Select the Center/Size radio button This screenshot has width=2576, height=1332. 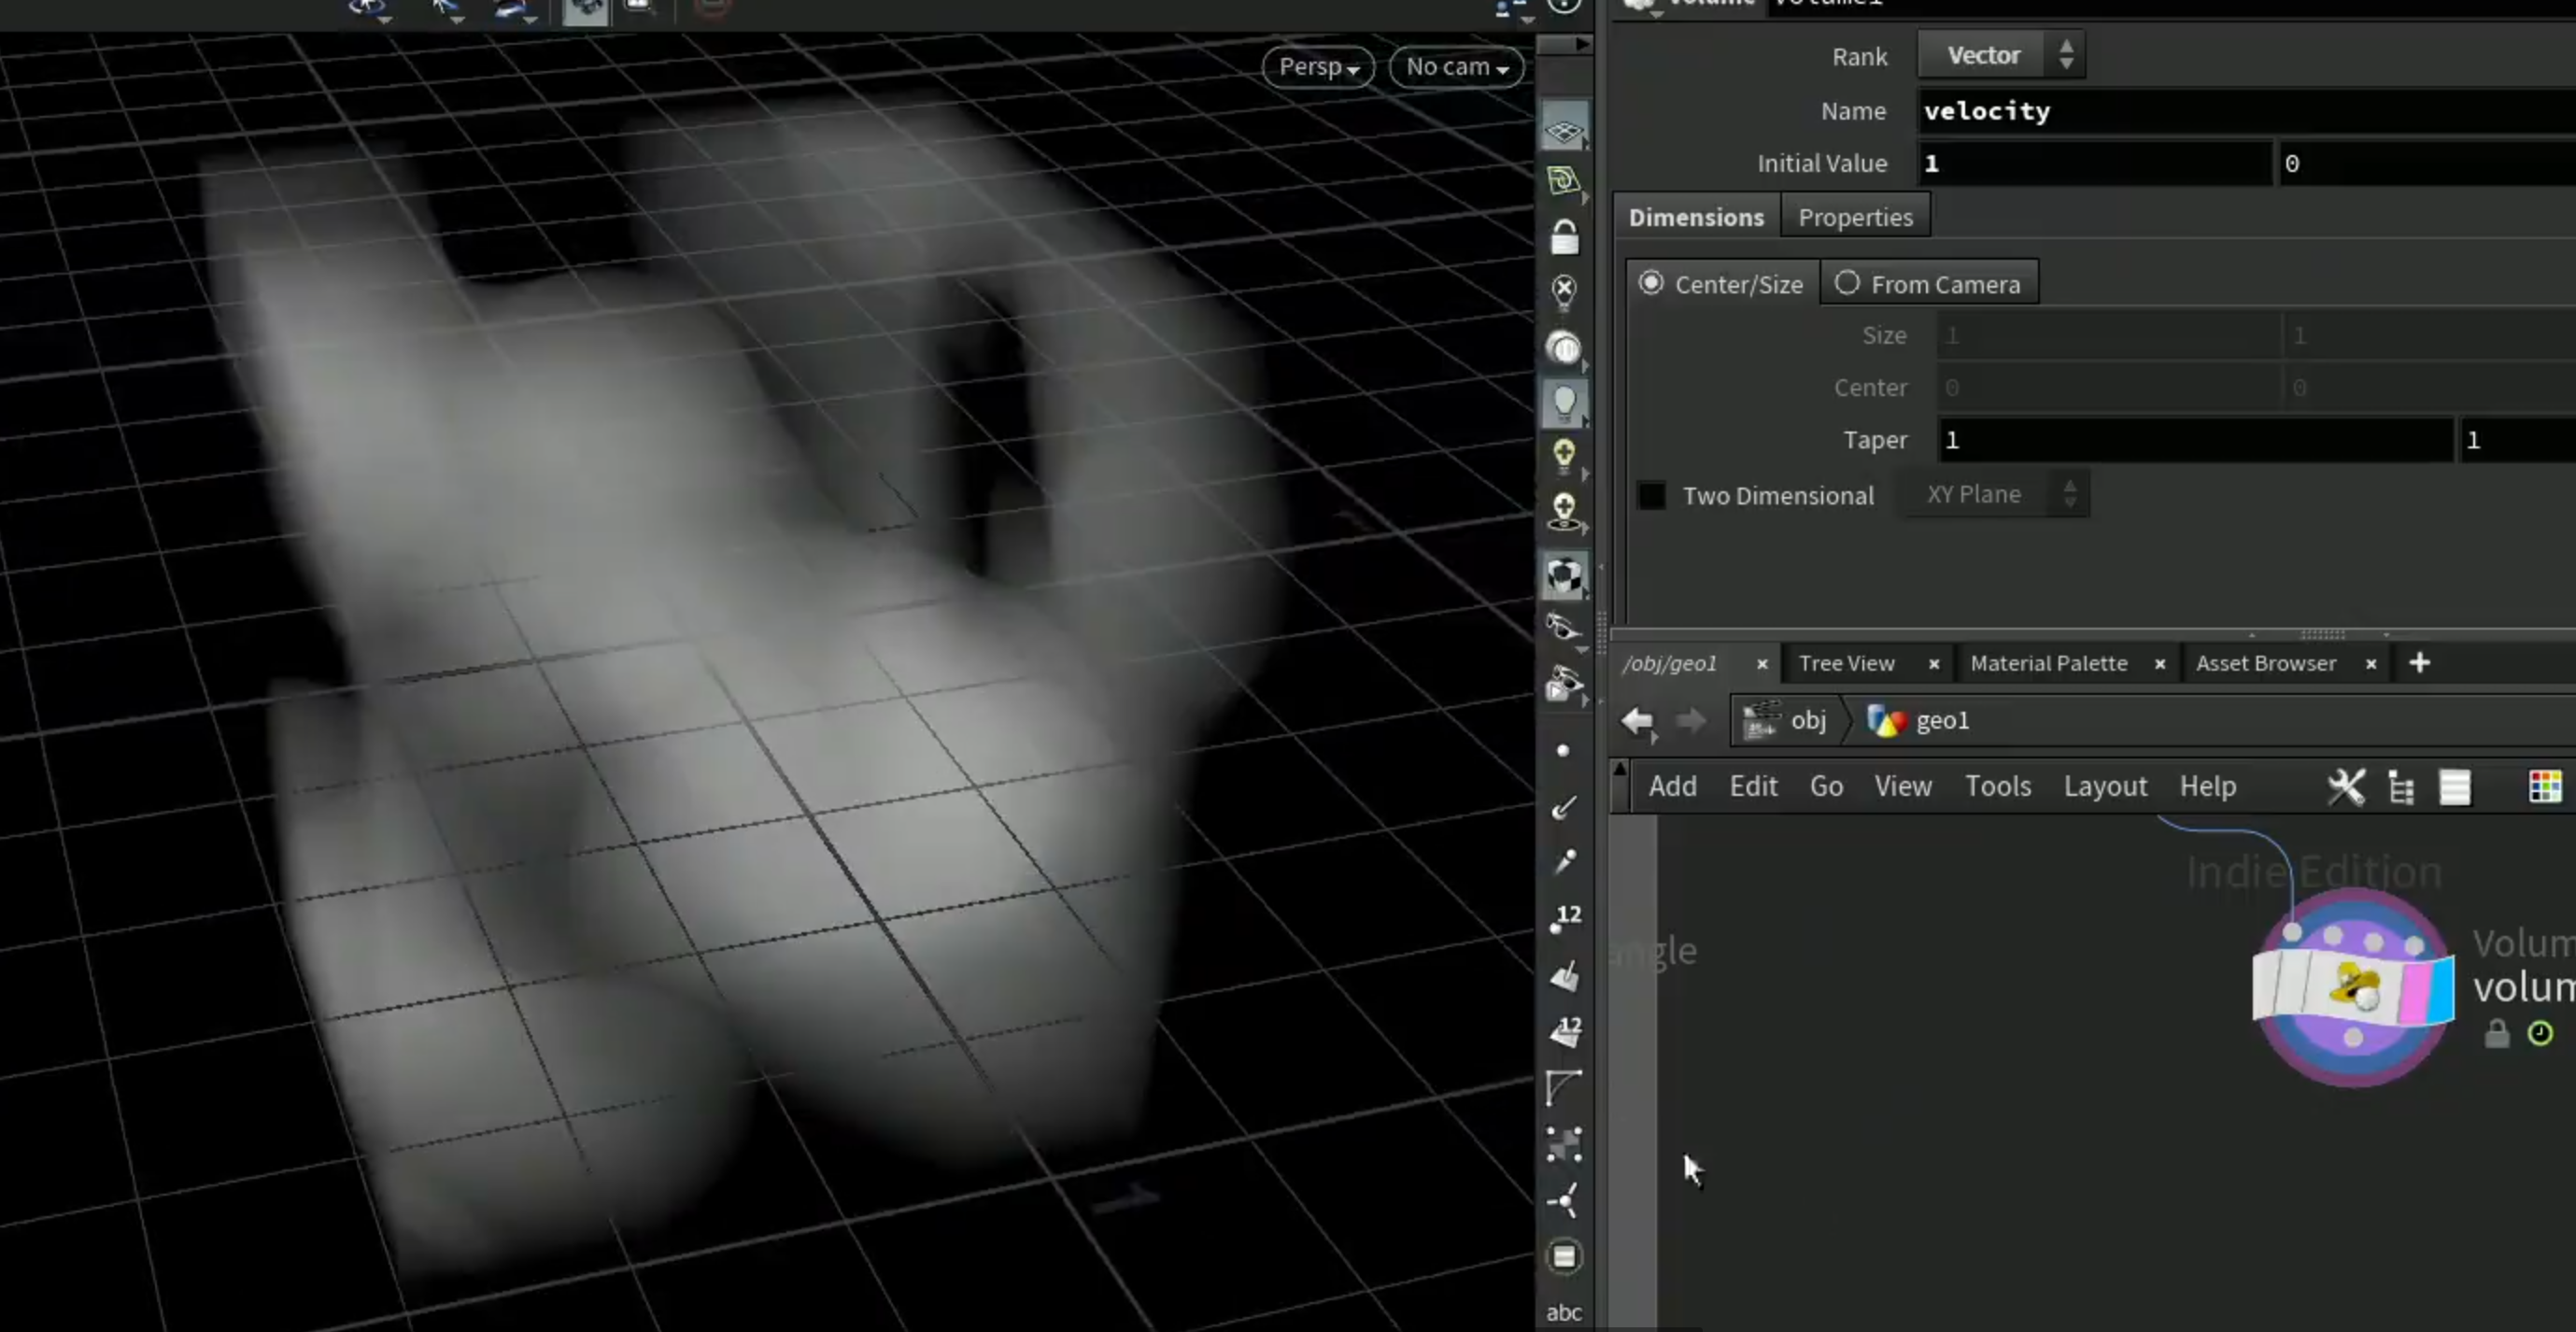tap(1651, 284)
